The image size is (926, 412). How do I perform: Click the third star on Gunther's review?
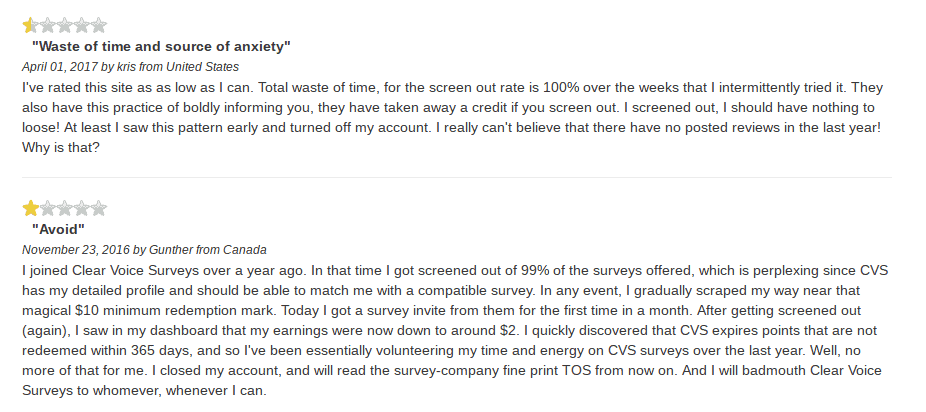(64, 208)
